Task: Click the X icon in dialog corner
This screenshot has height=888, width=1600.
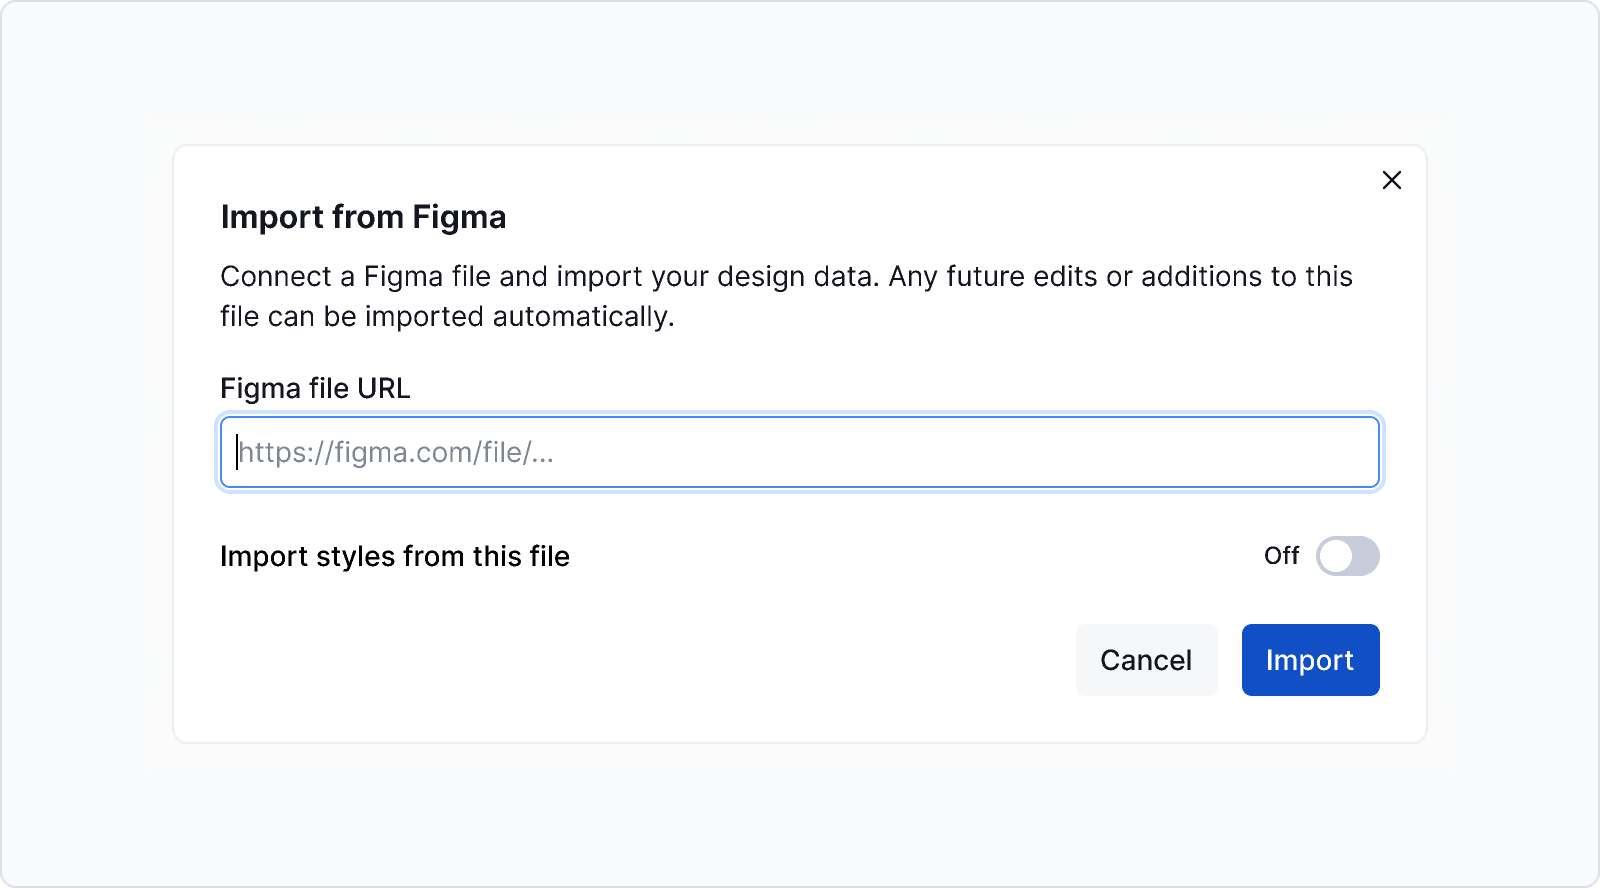Action: tap(1391, 180)
